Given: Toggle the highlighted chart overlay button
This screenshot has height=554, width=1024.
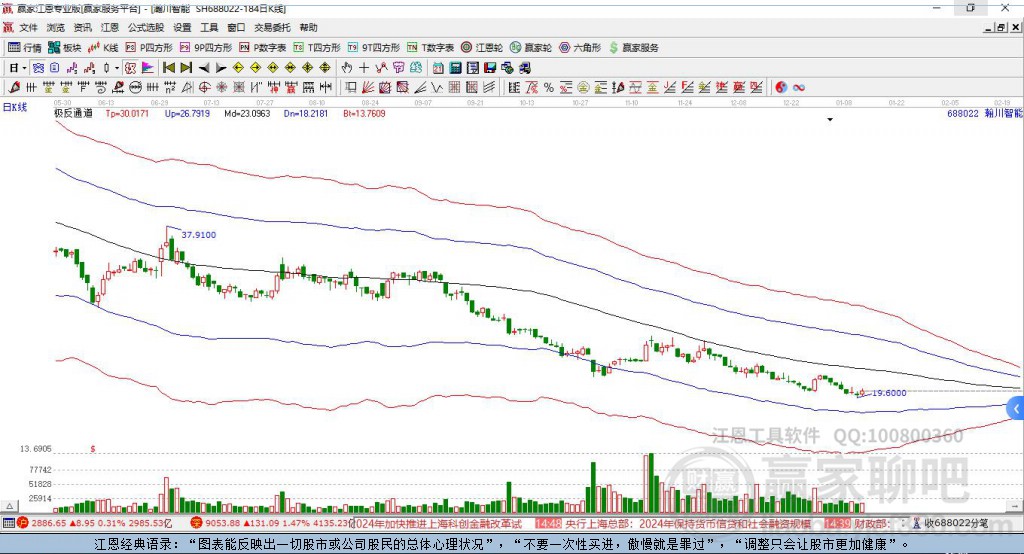Looking at the screenshot, I should pos(39,68).
